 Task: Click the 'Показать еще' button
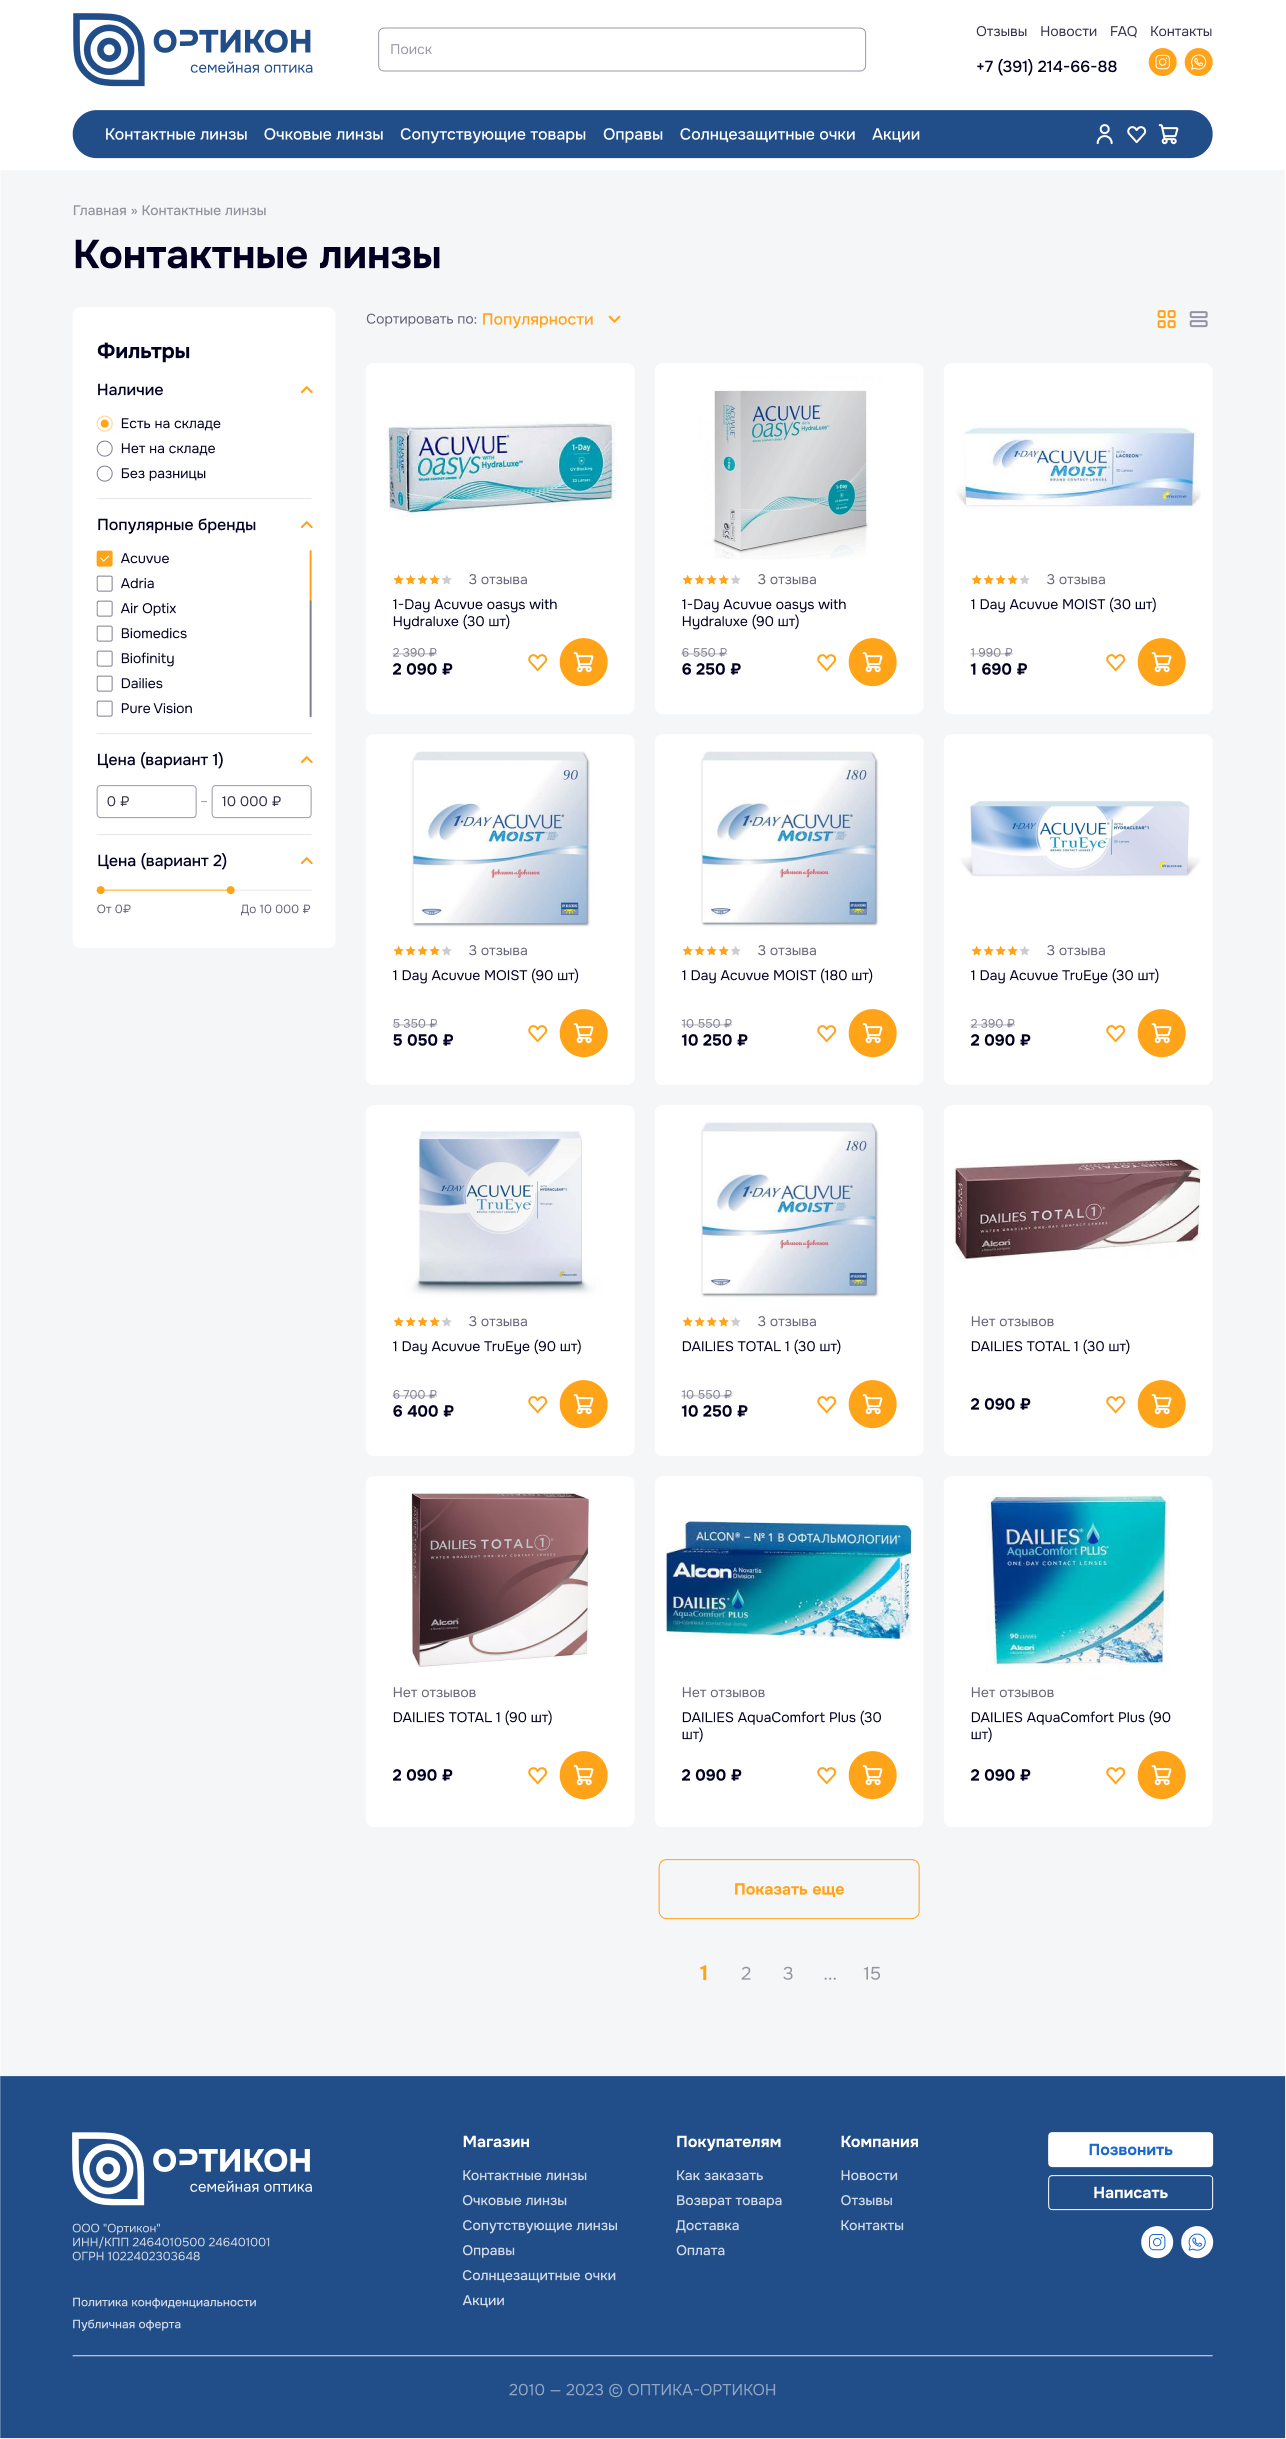tap(789, 1889)
